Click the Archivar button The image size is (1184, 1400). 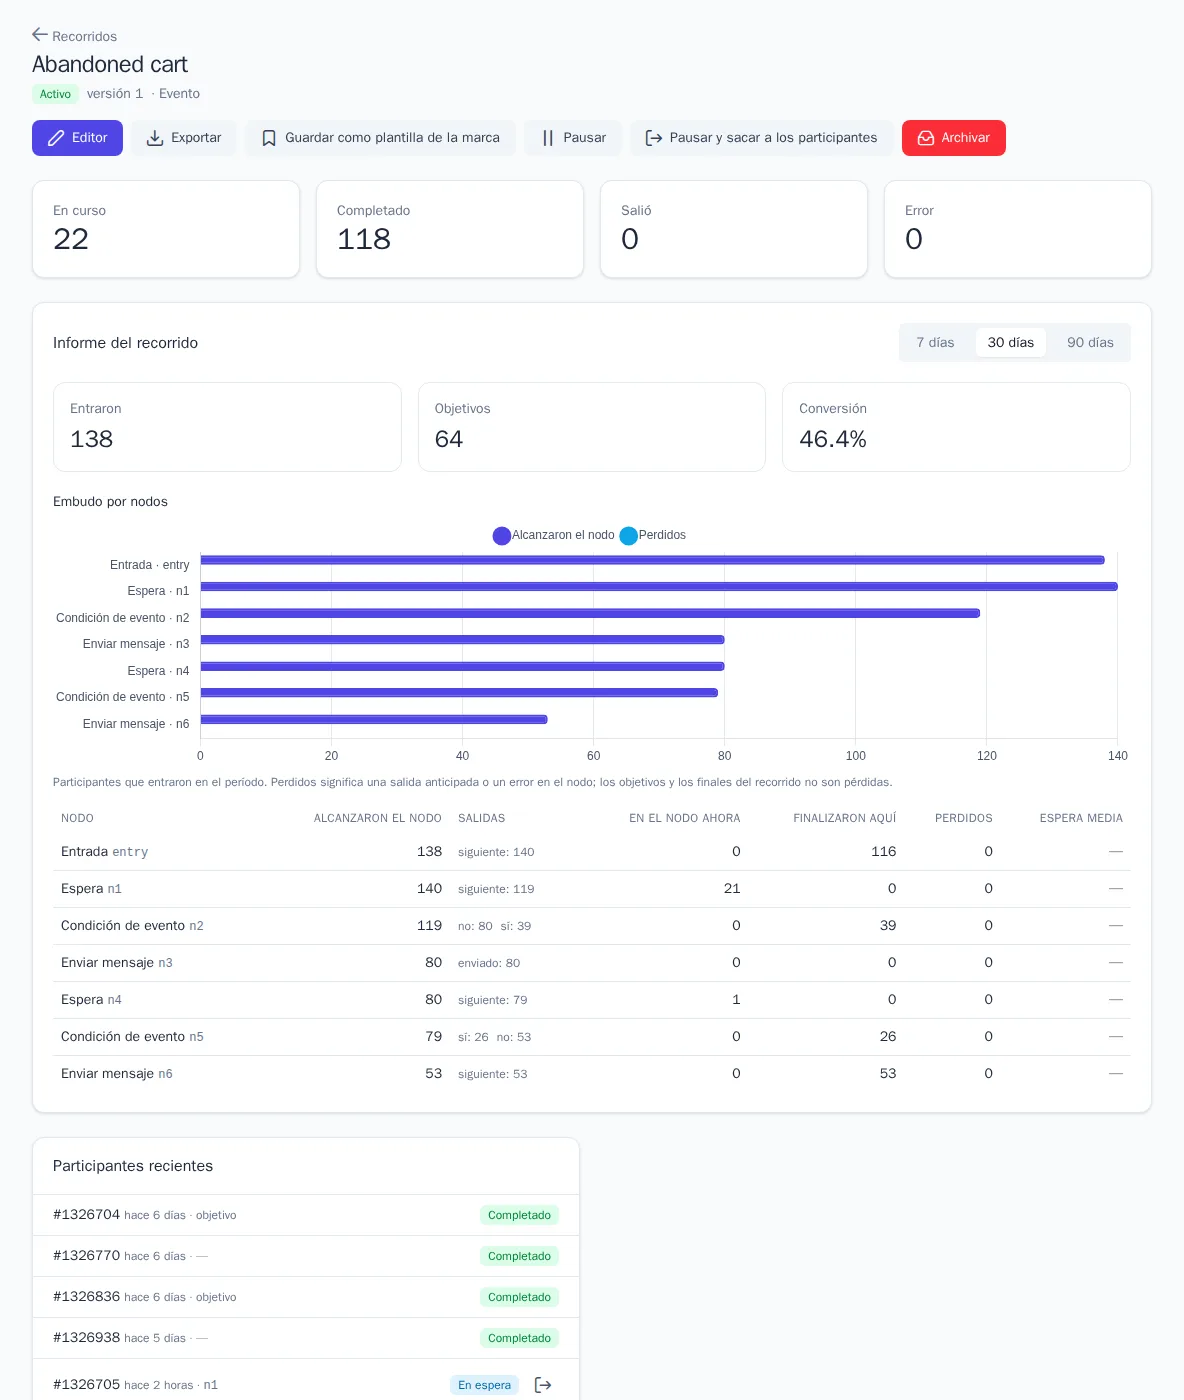954,138
